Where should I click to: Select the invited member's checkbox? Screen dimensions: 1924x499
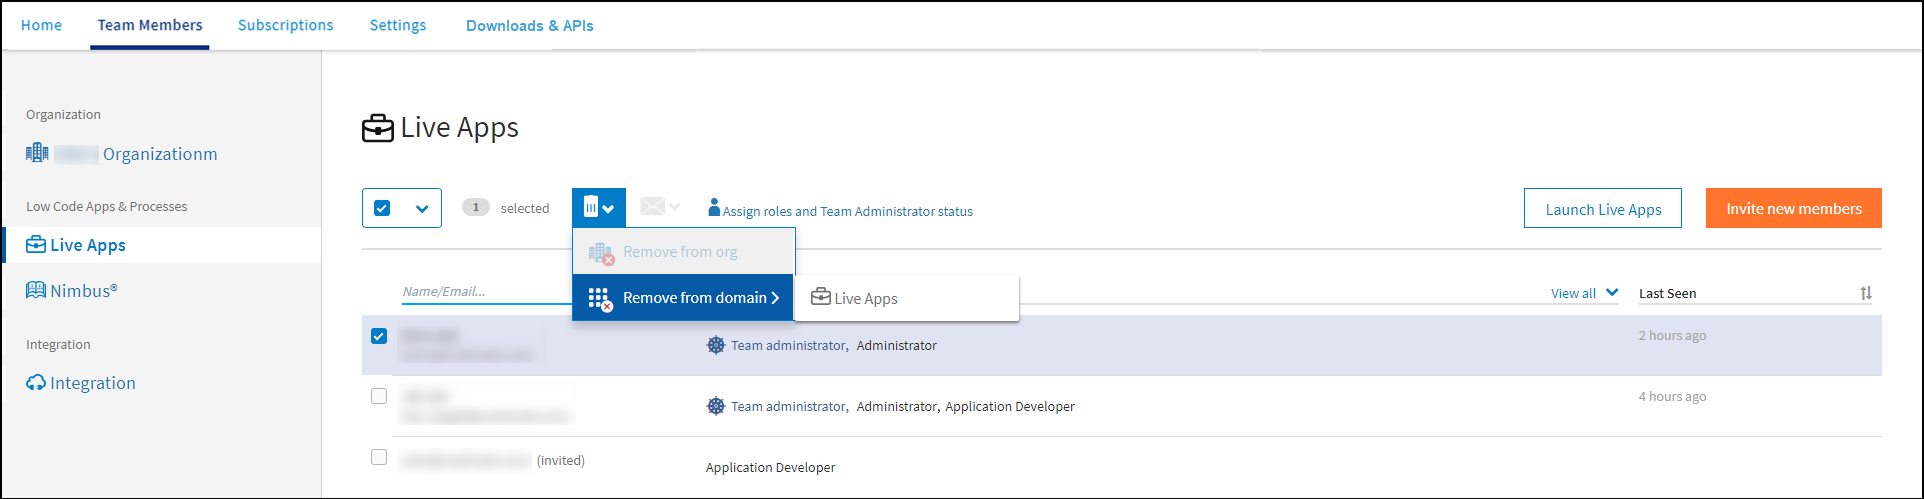click(379, 457)
